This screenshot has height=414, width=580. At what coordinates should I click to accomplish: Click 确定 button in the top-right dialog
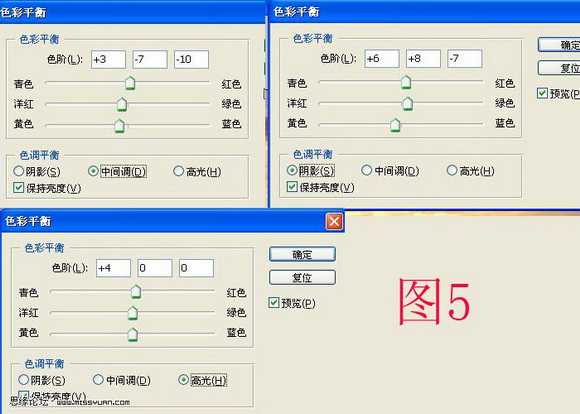click(x=559, y=45)
